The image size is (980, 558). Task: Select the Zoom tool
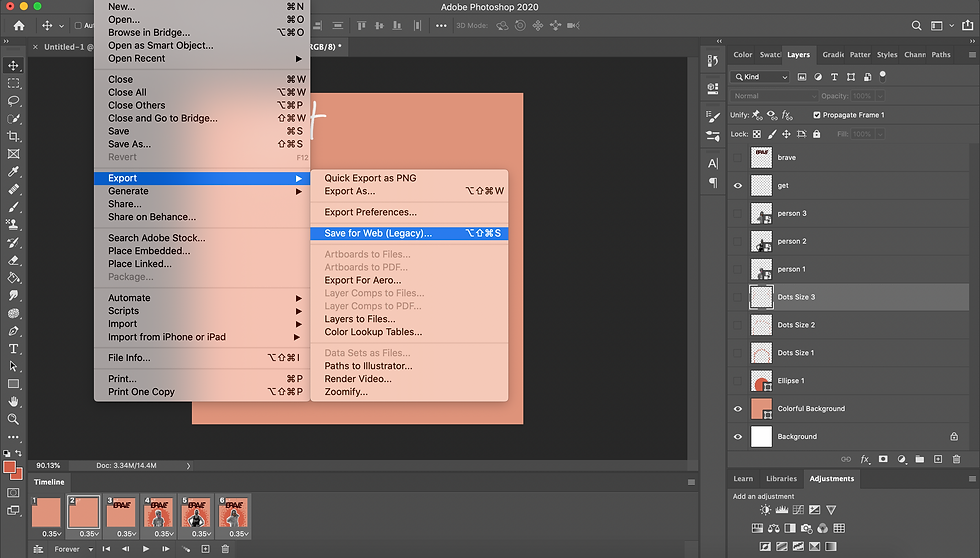click(13, 419)
